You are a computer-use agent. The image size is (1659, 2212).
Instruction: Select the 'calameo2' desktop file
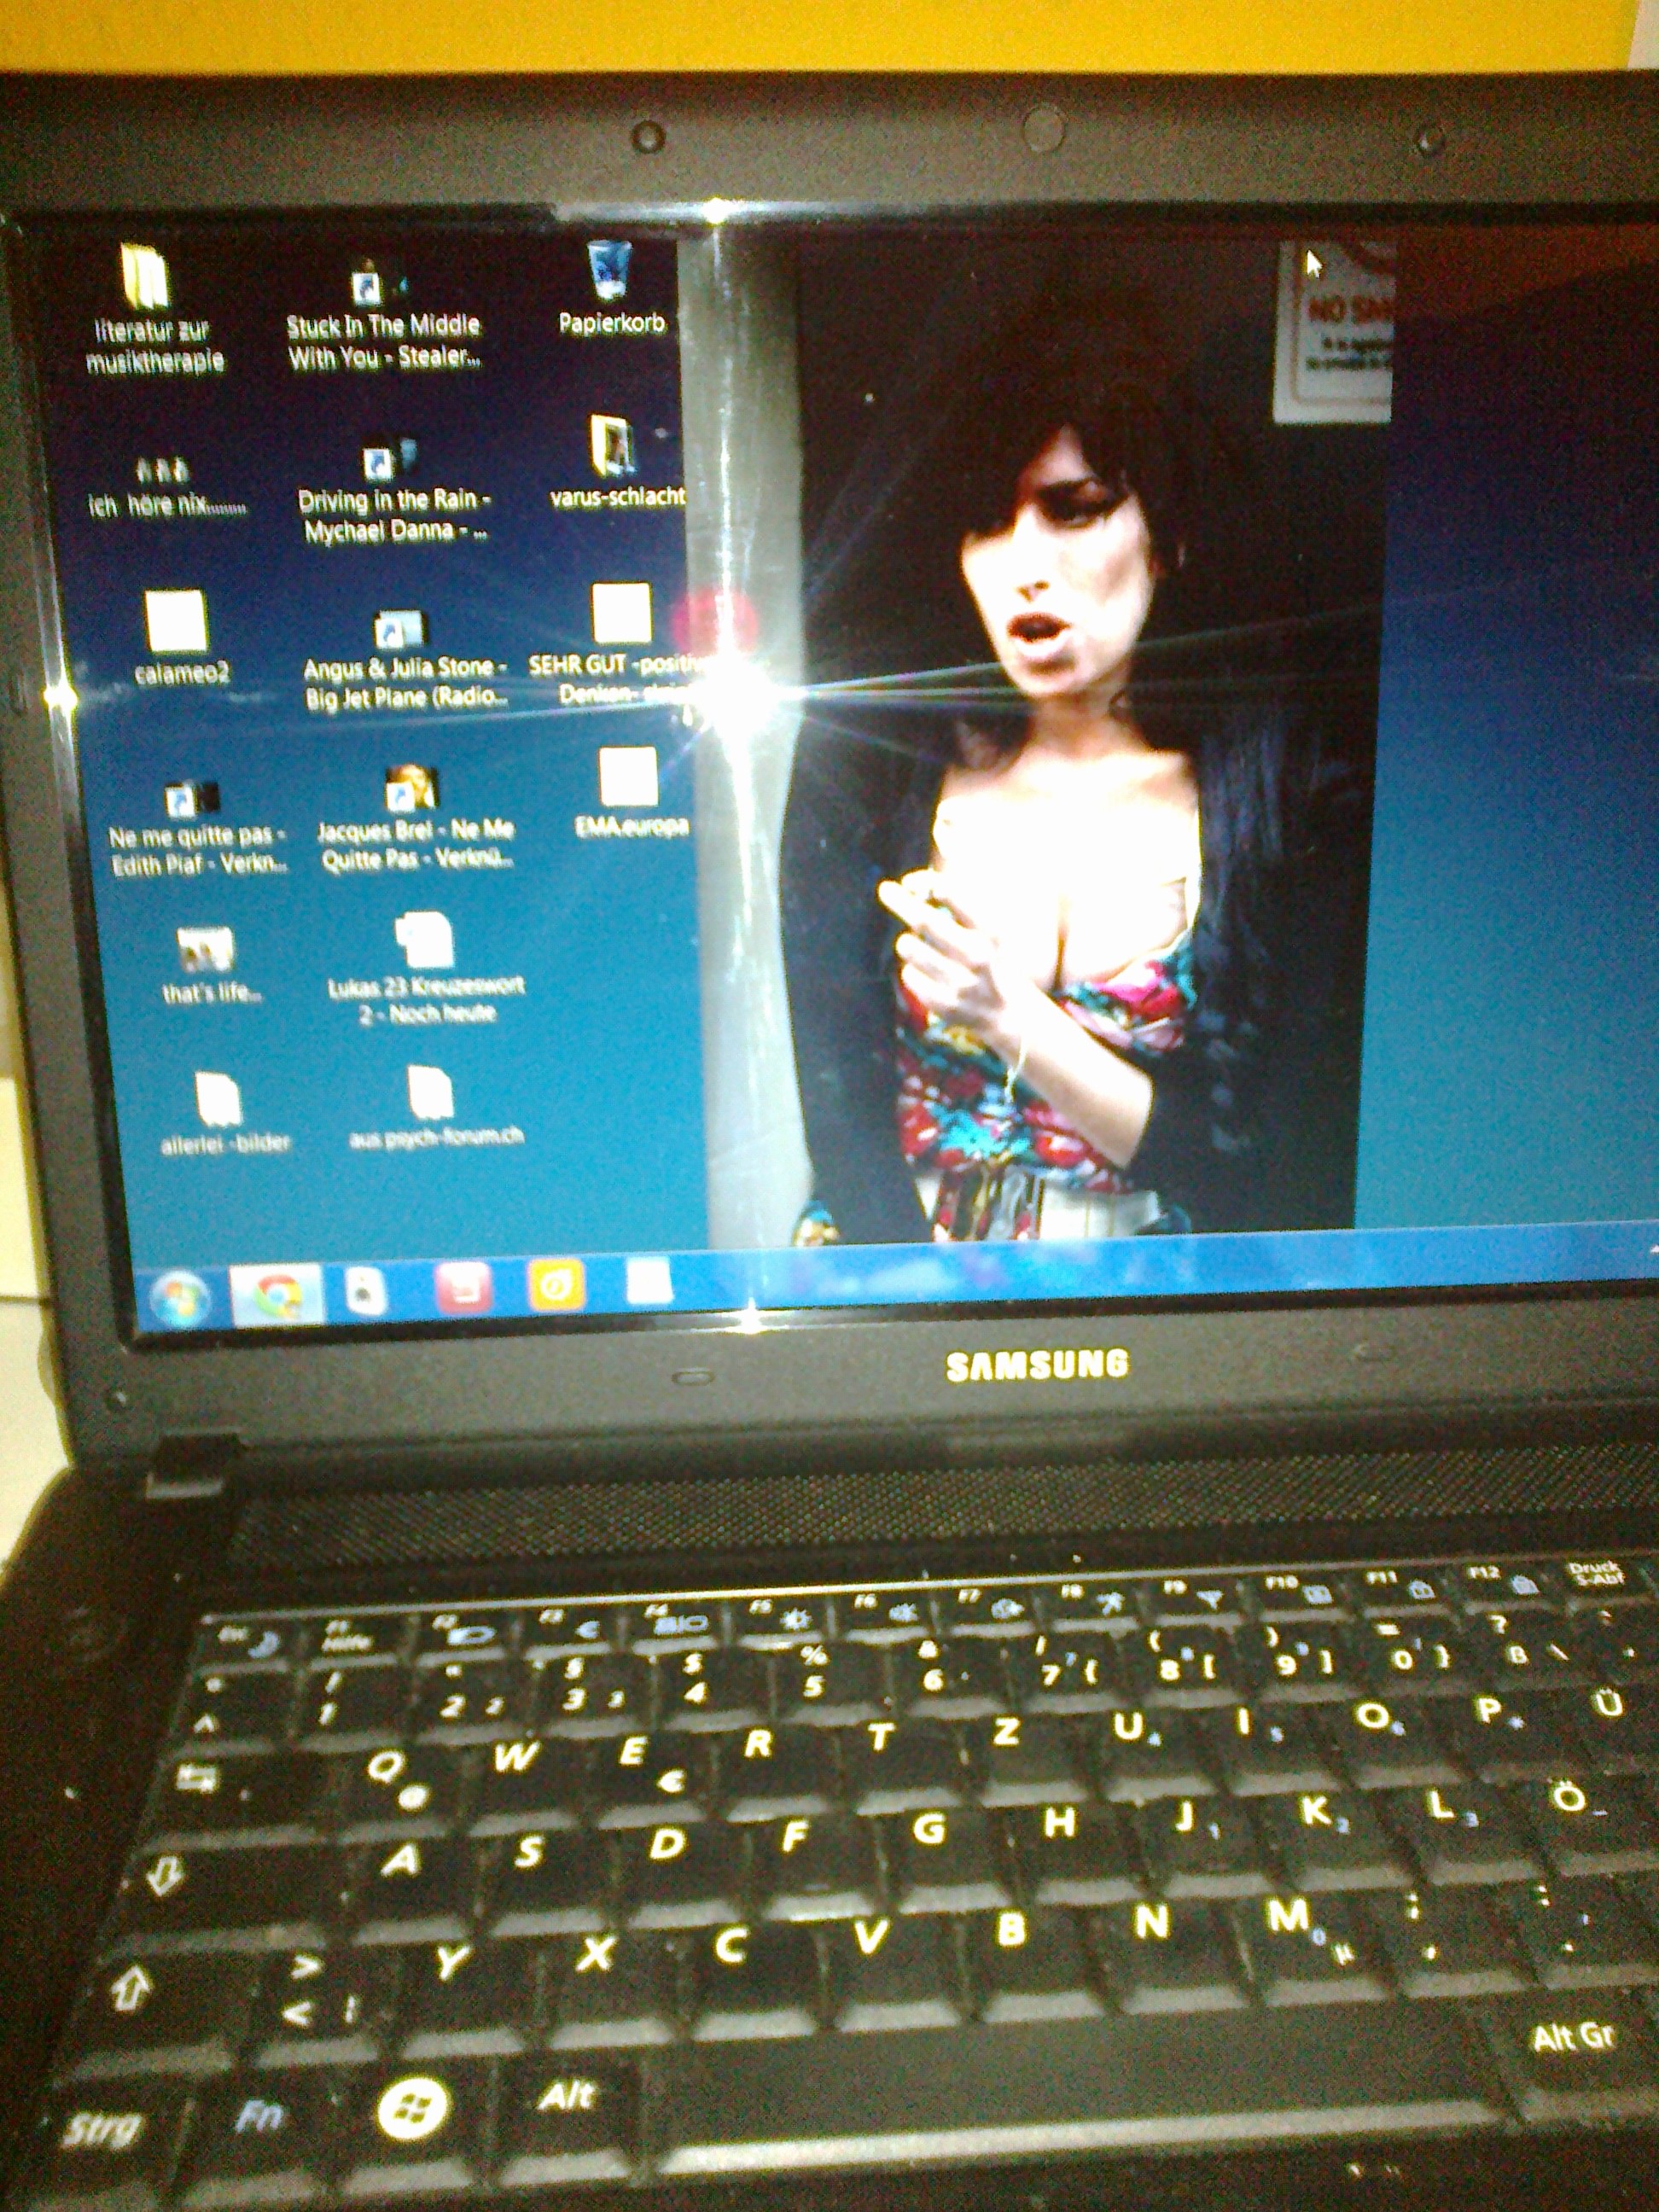click(x=177, y=622)
